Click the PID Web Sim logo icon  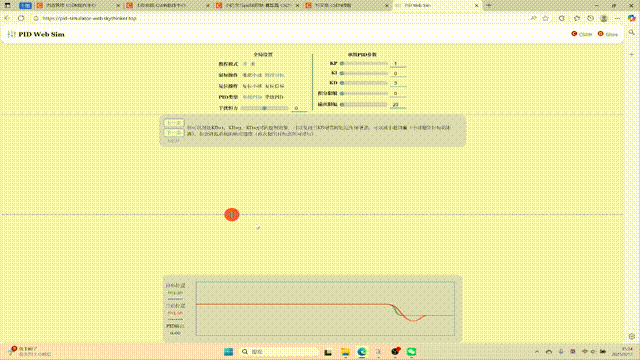11,34
